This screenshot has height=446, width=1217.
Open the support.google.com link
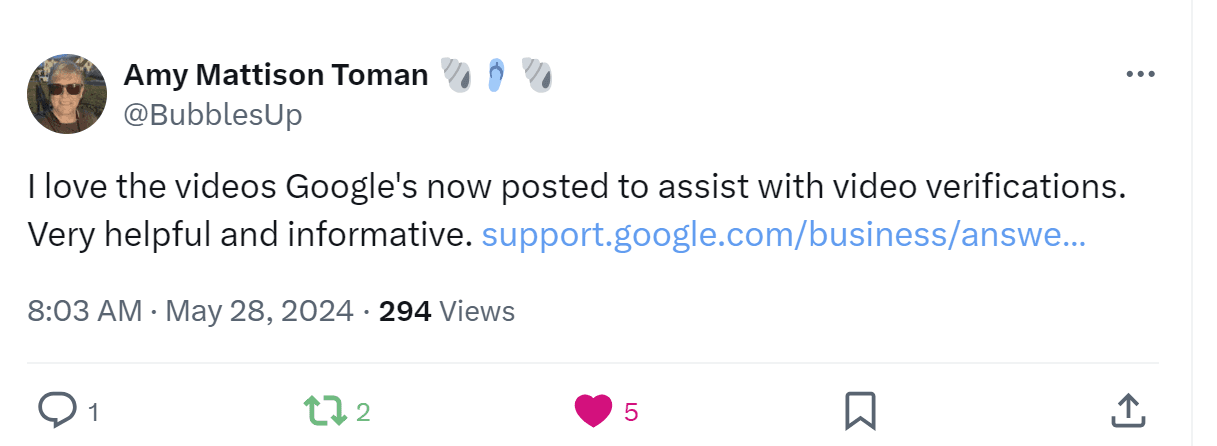tap(783, 235)
